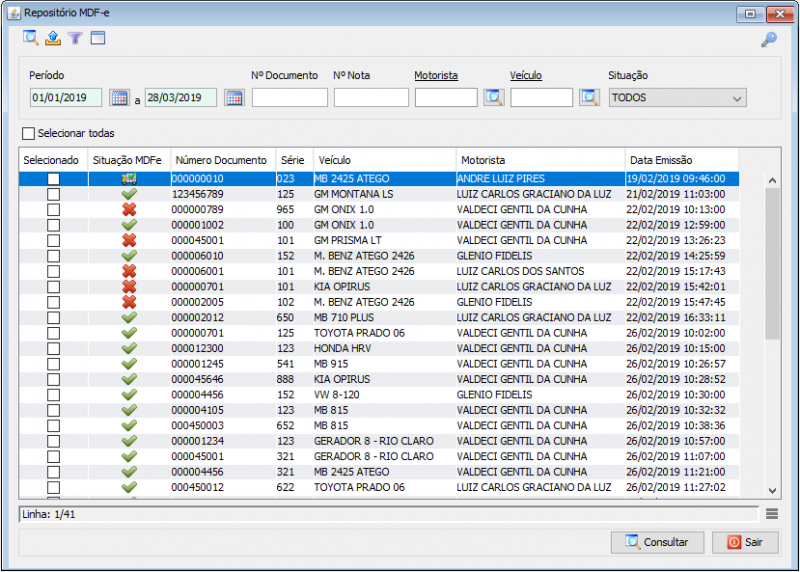Viewport: 800px width, 572px height.
Task: Click green check status for document 000006010
Action: click(129, 256)
